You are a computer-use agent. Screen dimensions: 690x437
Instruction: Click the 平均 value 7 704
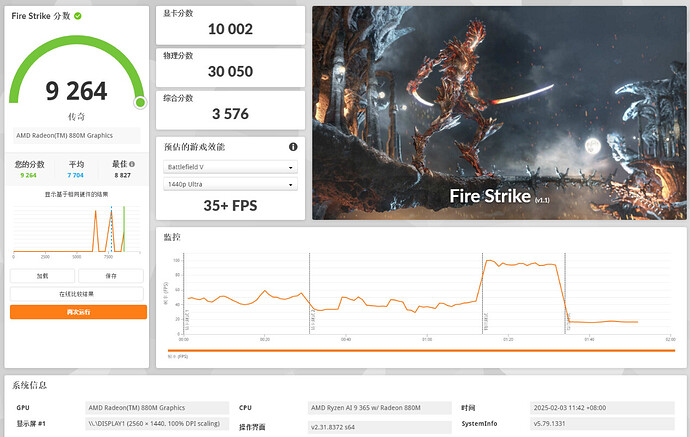pyautogui.click(x=76, y=175)
